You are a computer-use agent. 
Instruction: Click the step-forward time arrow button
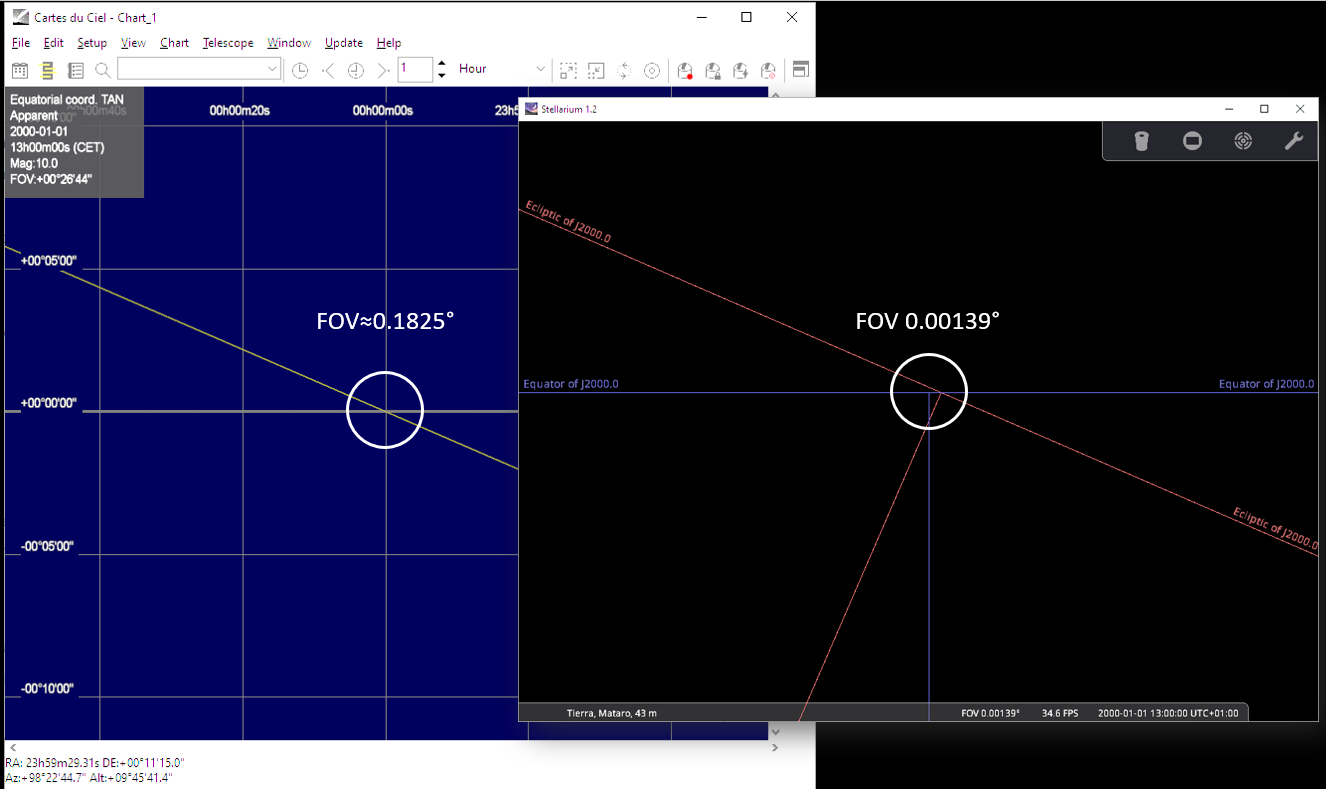coord(383,70)
